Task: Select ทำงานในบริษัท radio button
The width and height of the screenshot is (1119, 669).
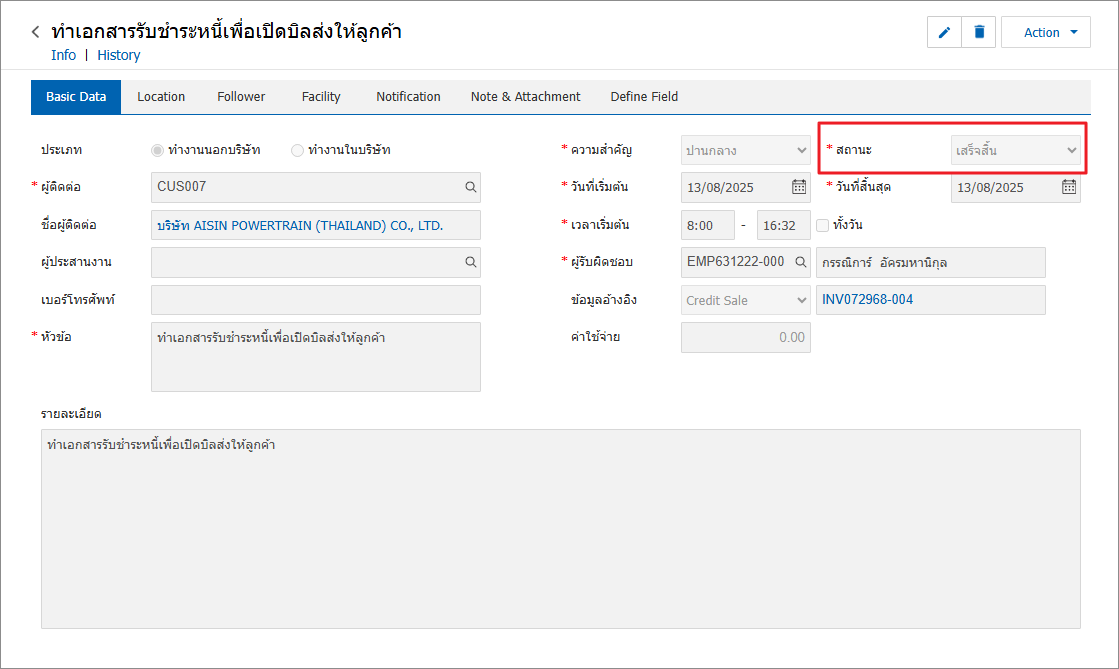Action: click(x=297, y=150)
